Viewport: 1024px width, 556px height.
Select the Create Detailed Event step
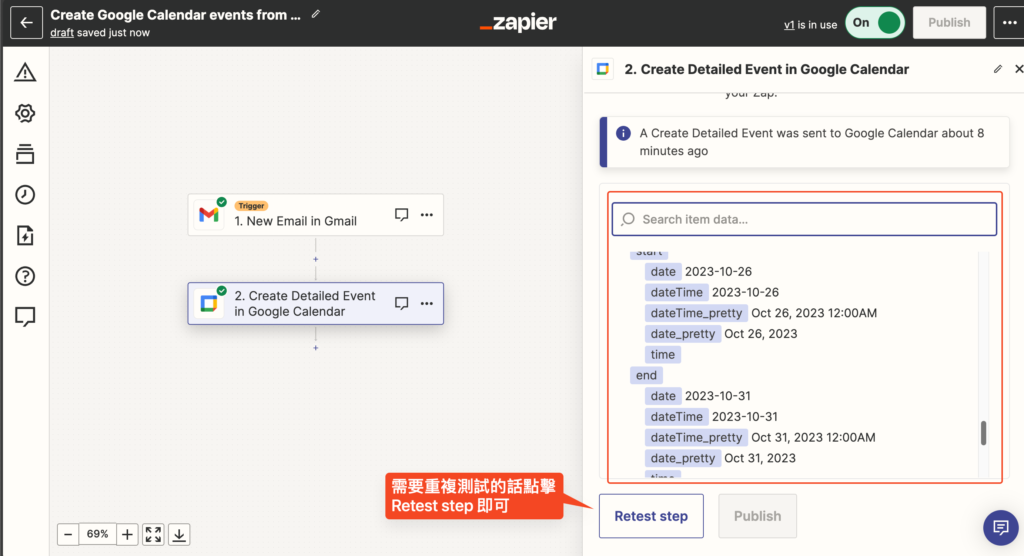pos(315,304)
